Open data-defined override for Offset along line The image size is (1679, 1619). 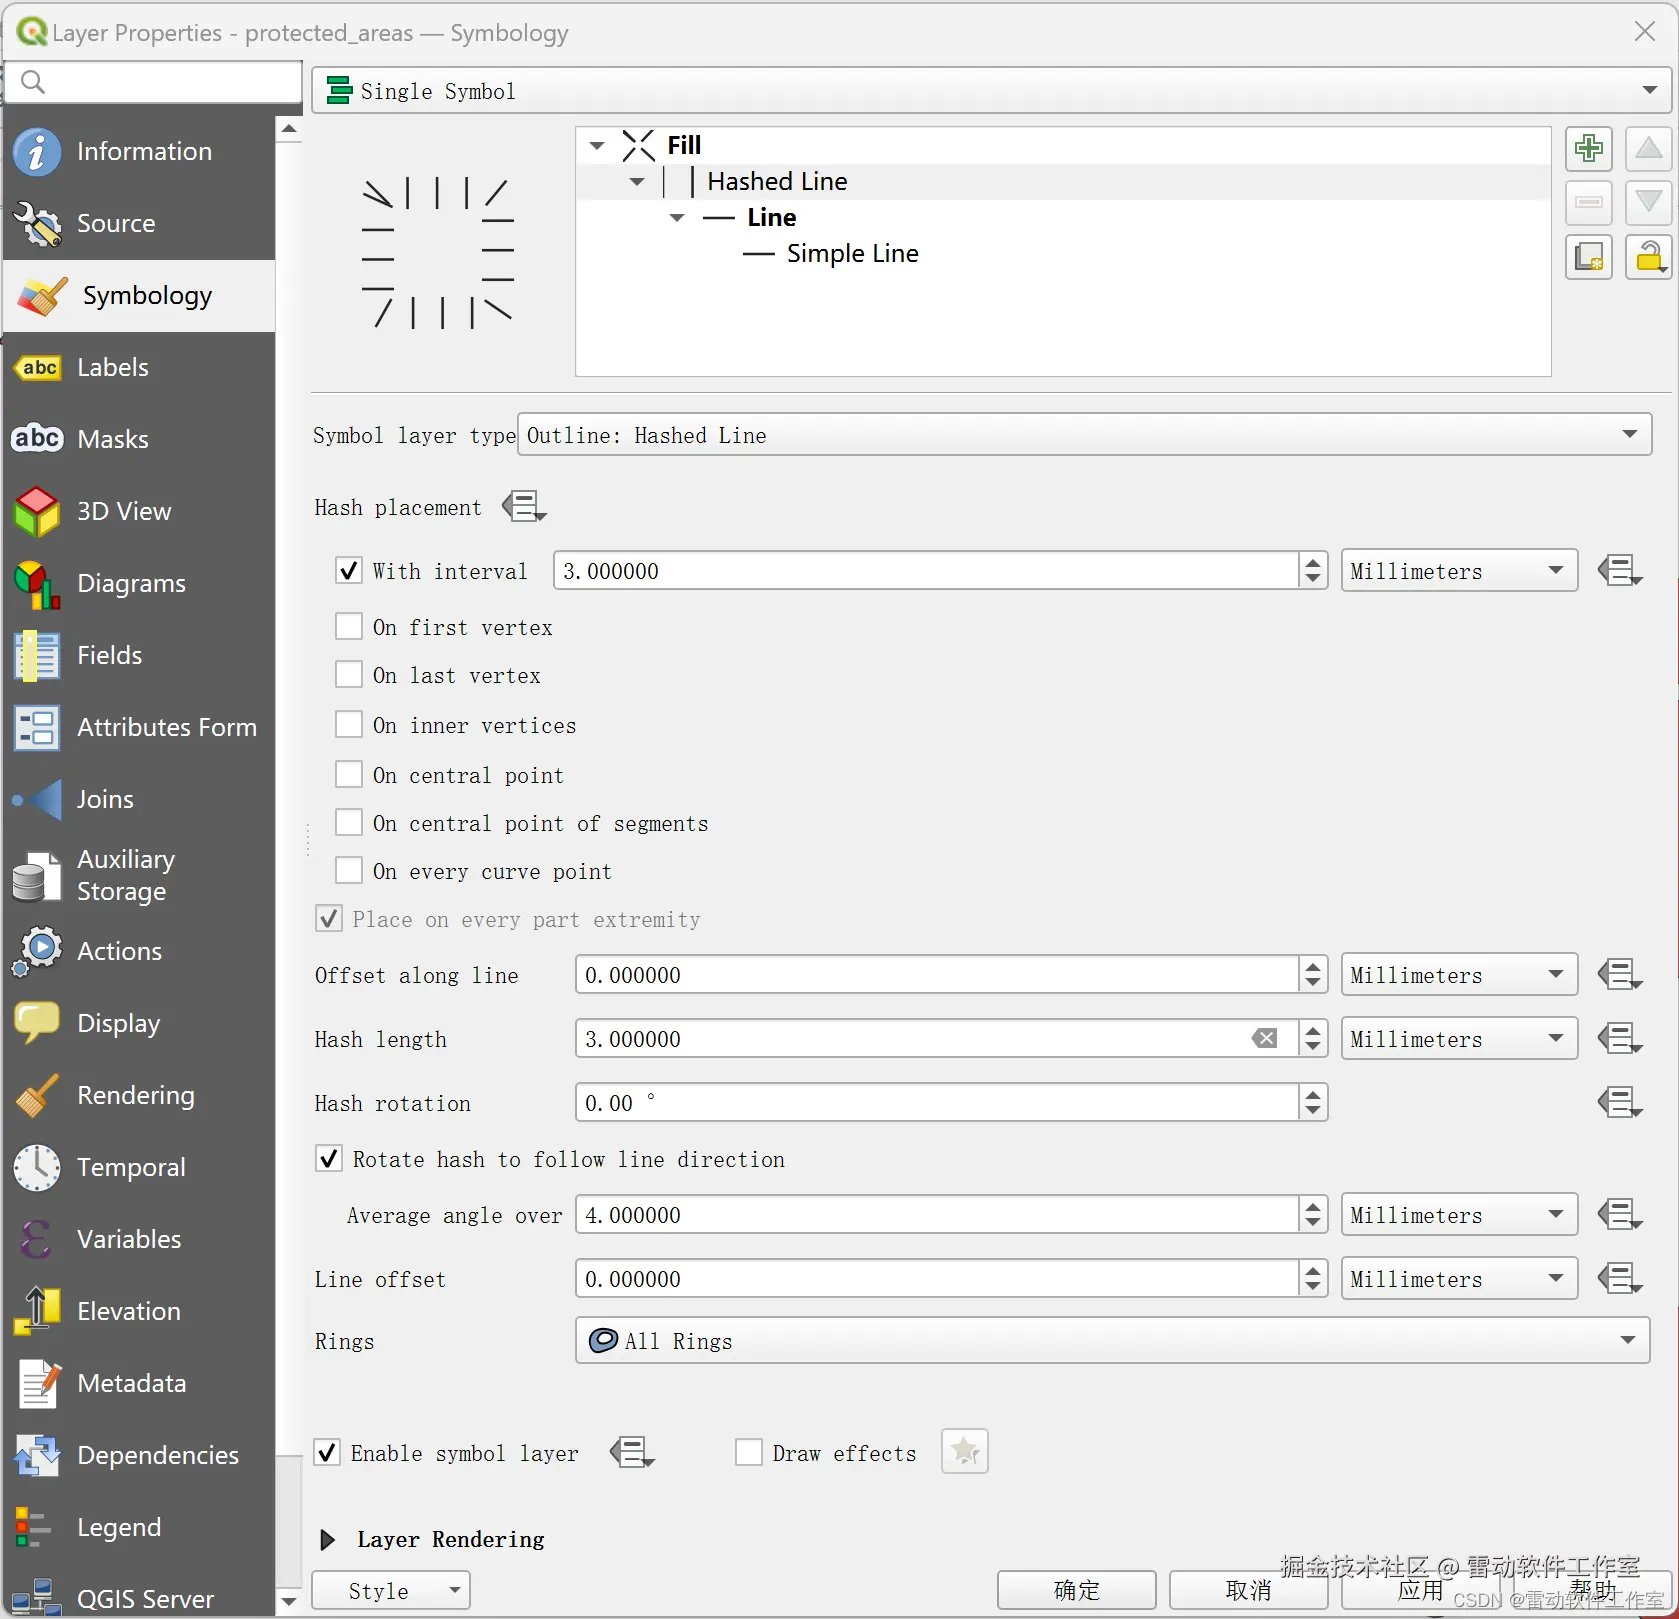click(x=1620, y=975)
